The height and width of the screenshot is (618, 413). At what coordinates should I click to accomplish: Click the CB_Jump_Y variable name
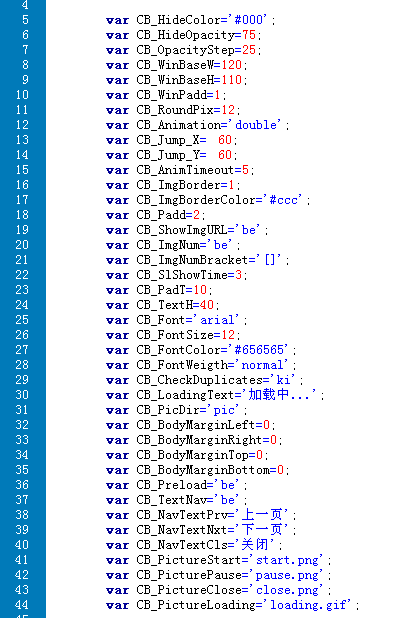[x=168, y=155]
